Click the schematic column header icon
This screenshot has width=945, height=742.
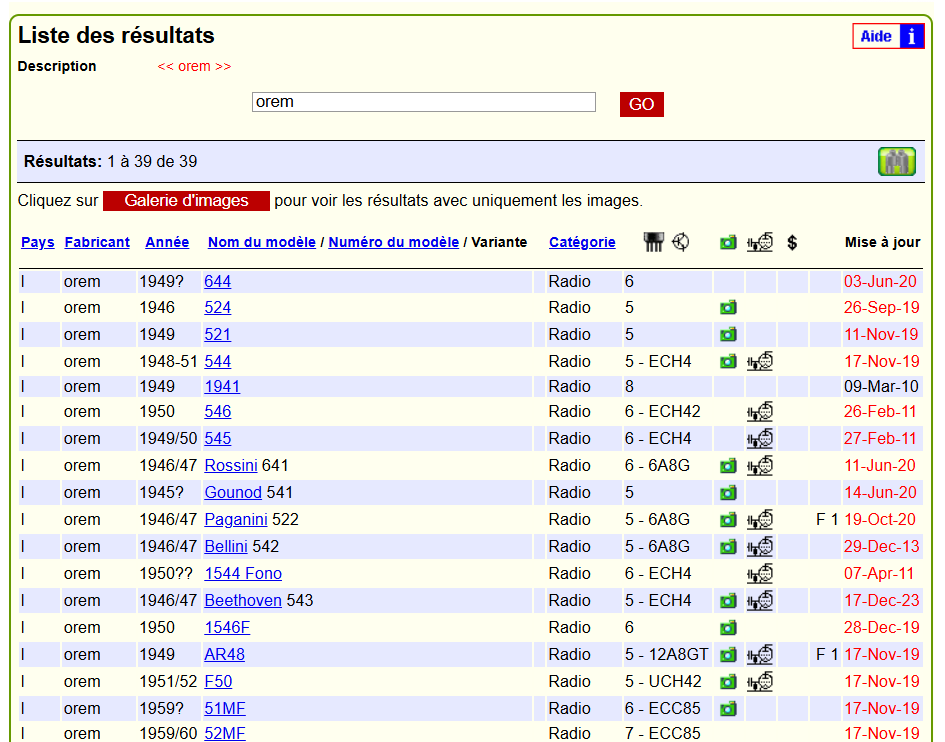[760, 242]
